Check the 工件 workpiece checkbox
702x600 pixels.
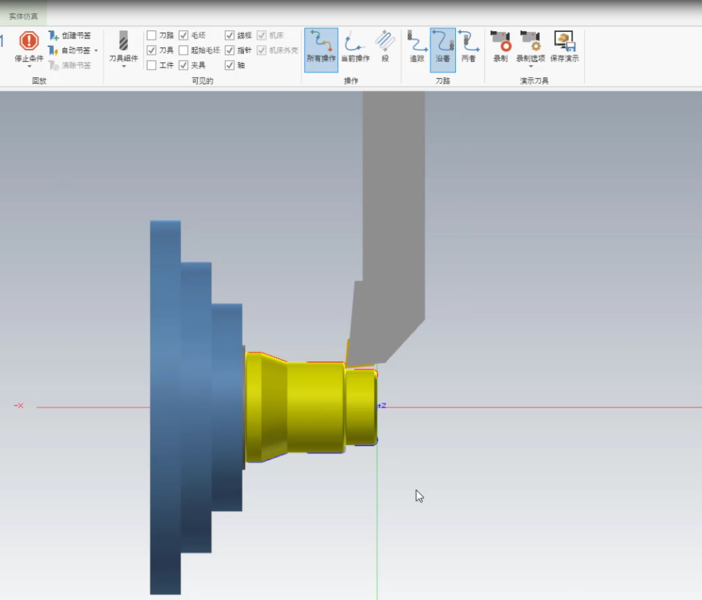(x=152, y=65)
